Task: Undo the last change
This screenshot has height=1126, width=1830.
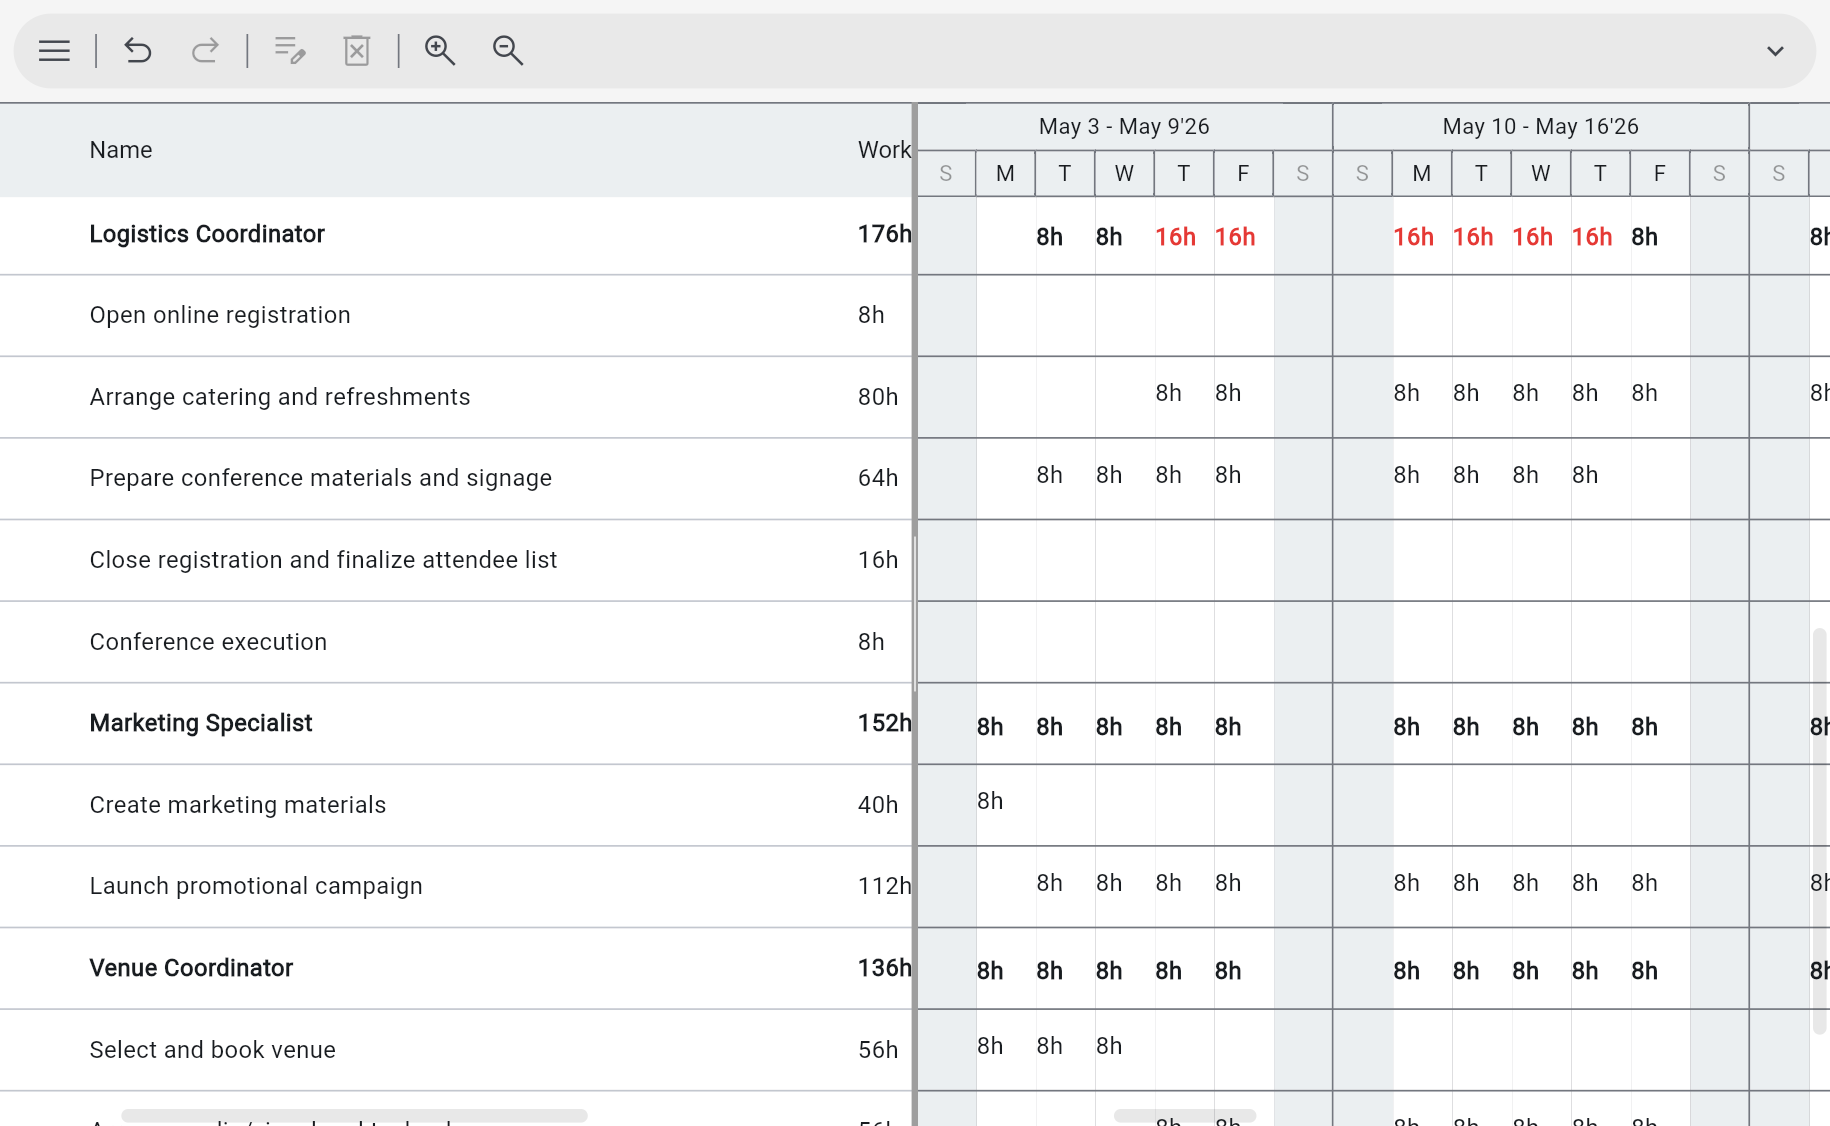Action: pos(137,50)
